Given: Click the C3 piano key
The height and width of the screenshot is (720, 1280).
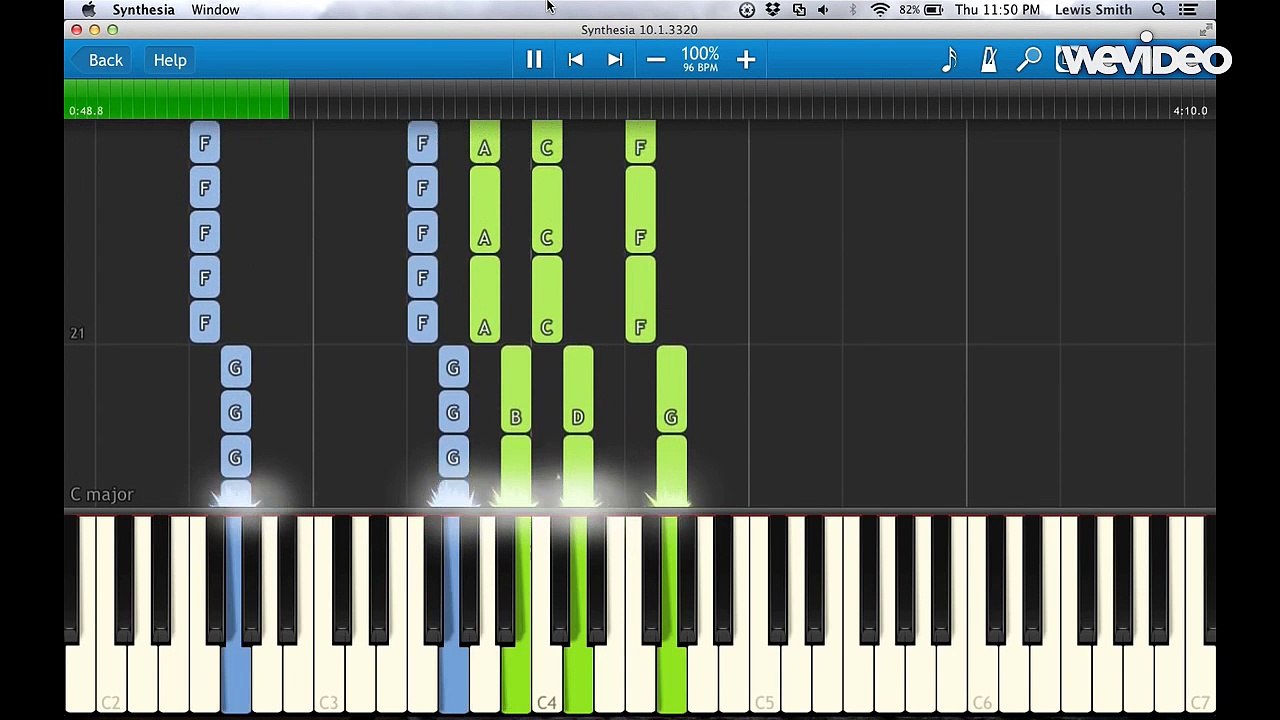Looking at the screenshot, I should 328,680.
